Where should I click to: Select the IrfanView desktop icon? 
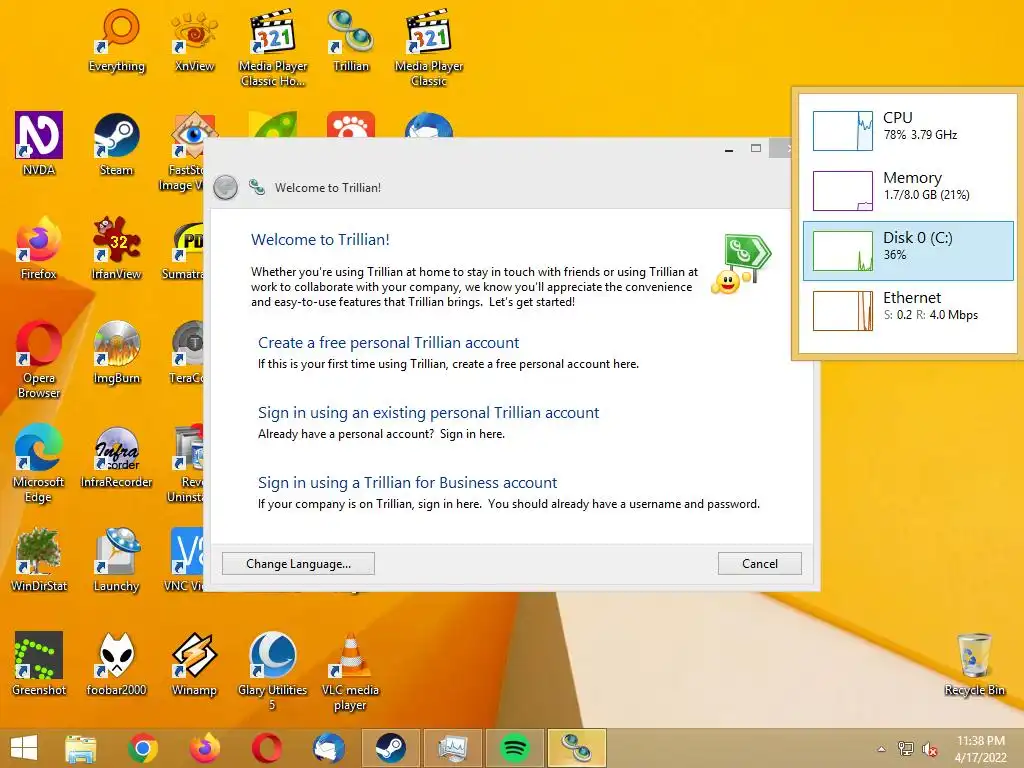point(116,248)
